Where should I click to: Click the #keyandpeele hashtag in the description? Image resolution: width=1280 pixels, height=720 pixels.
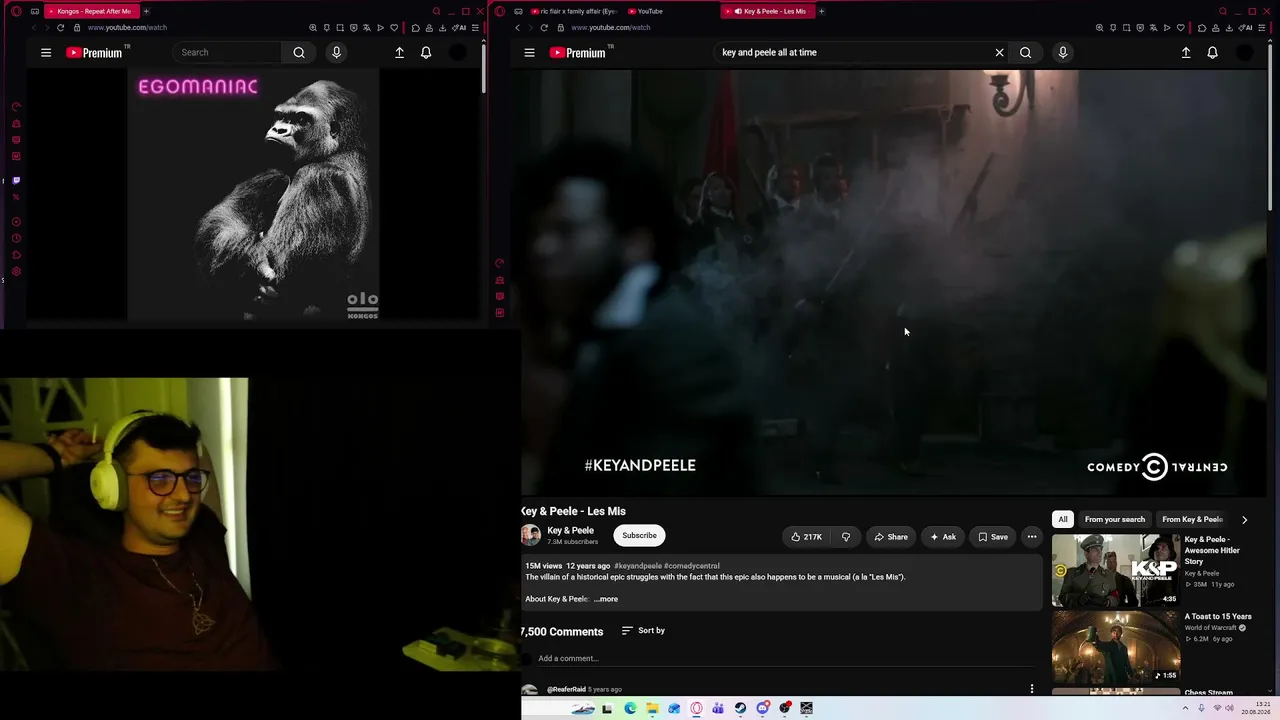638,566
